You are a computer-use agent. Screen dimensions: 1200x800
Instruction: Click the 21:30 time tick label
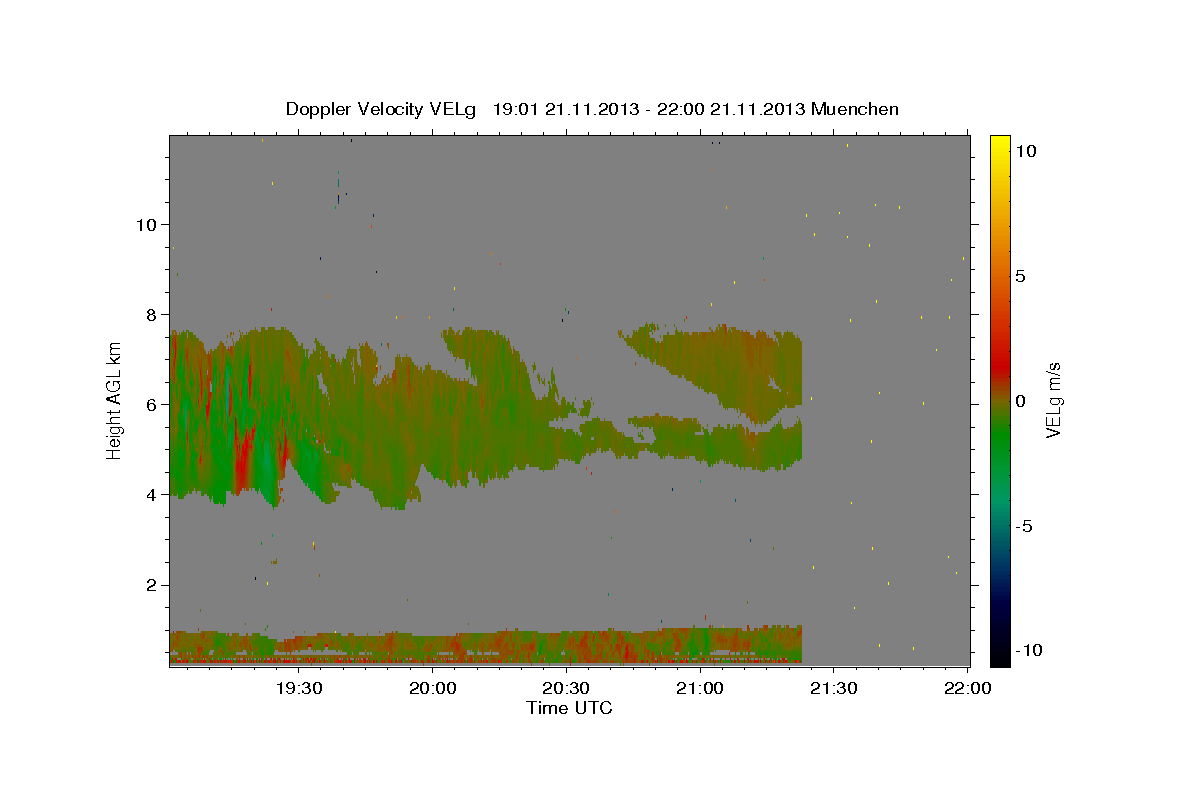pos(834,688)
